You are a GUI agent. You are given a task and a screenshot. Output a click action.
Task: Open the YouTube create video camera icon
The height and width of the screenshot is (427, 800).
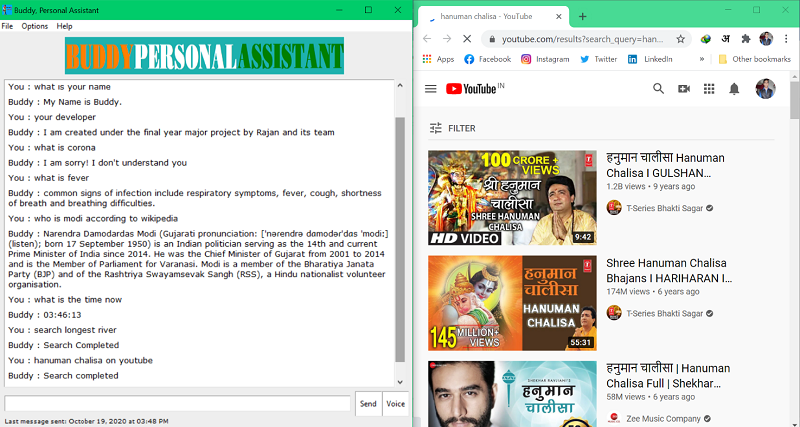tap(684, 89)
